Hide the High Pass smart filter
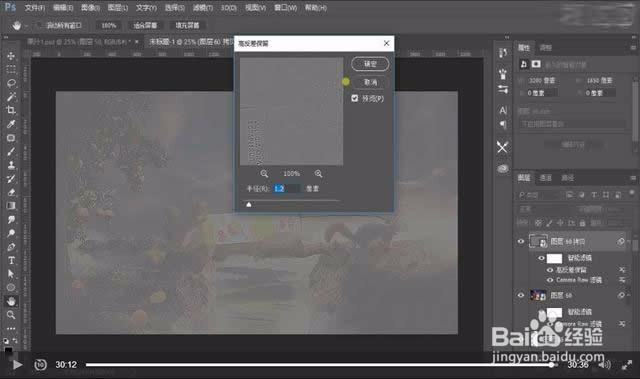 coord(550,270)
